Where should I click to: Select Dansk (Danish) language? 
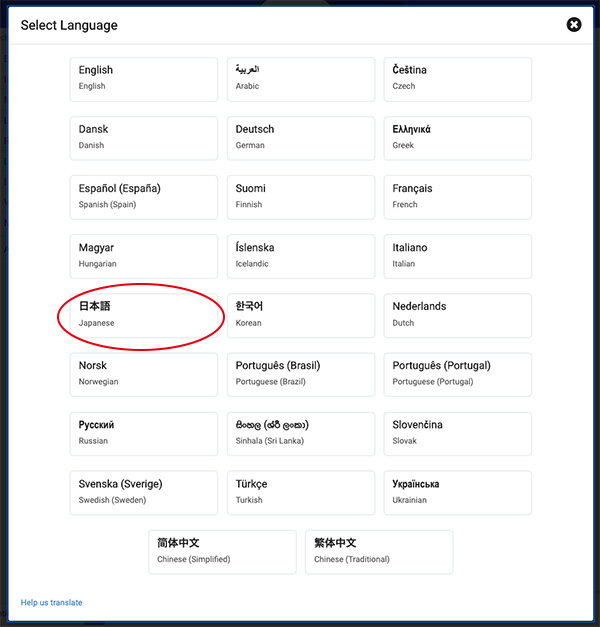point(144,138)
